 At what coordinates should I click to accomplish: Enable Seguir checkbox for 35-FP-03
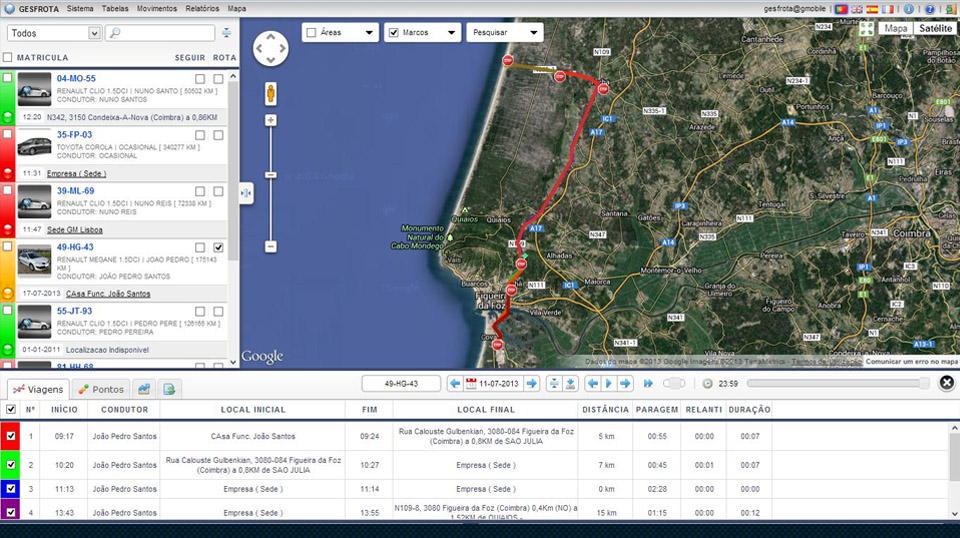pyautogui.click(x=200, y=135)
